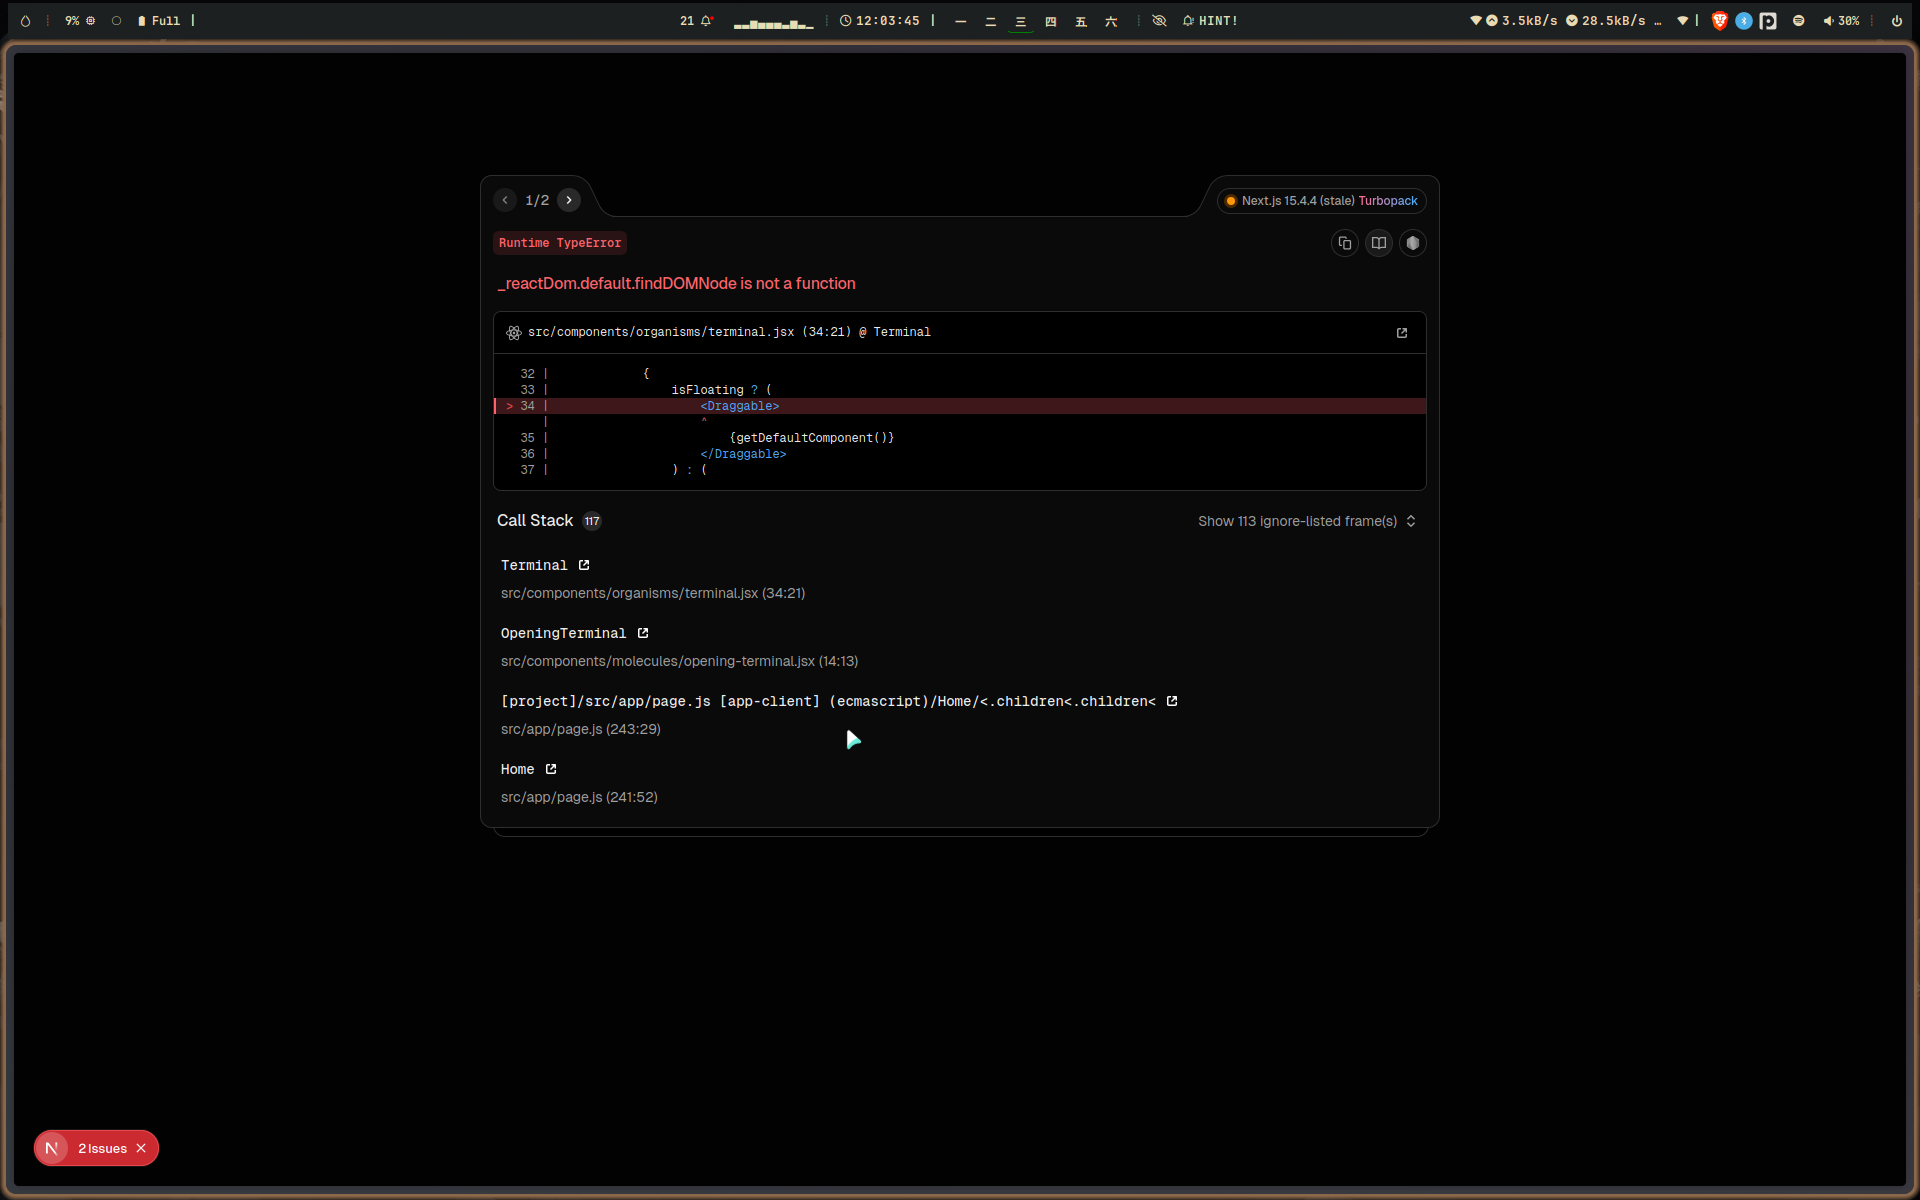Open OpeningTerminal frame in editor icon
Image resolution: width=1920 pixels, height=1200 pixels.
pos(643,633)
